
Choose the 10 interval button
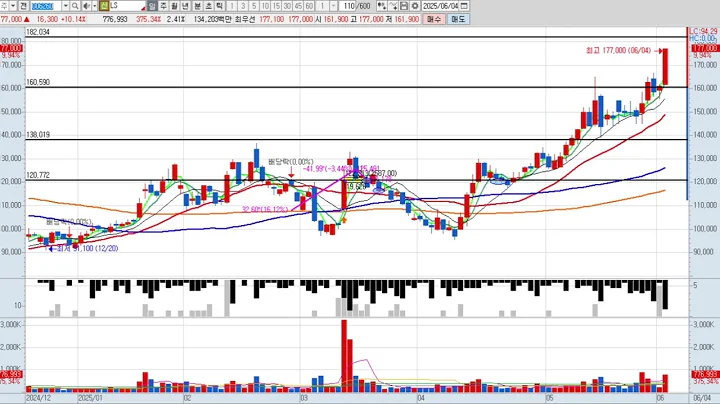tap(265, 6)
